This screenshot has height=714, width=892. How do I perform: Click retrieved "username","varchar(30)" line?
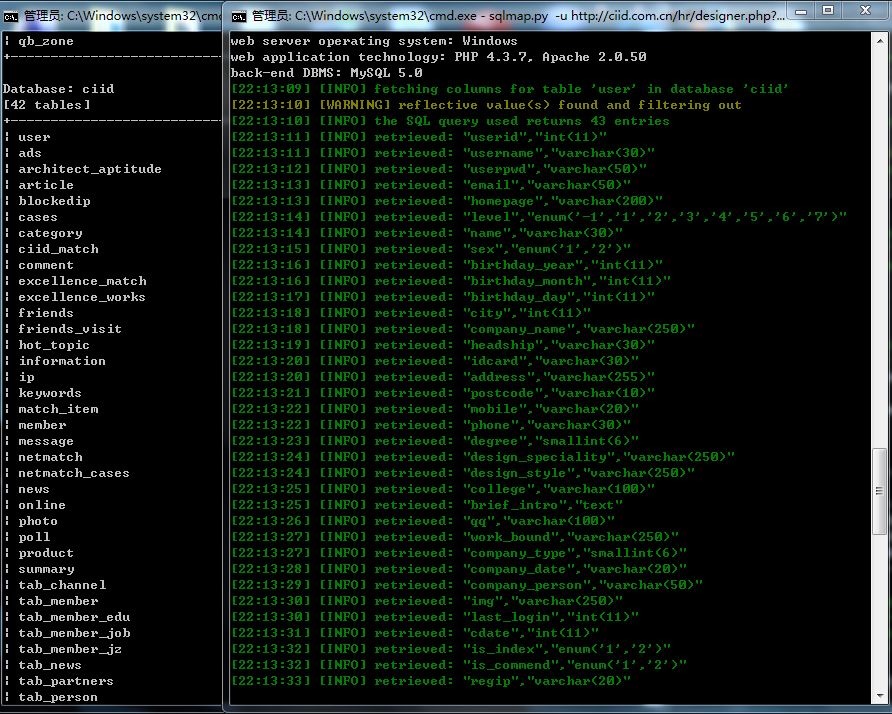(443, 153)
